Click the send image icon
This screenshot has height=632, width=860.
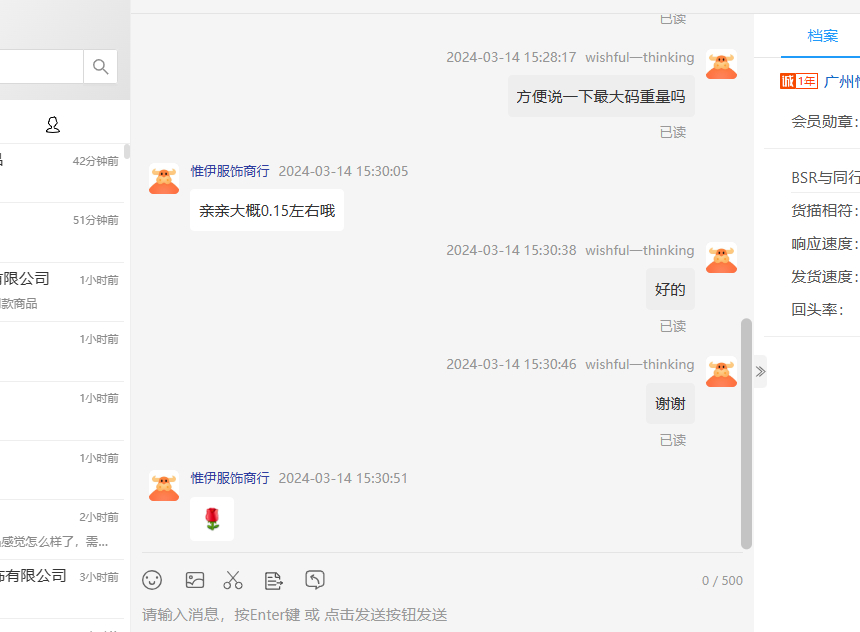pos(195,580)
